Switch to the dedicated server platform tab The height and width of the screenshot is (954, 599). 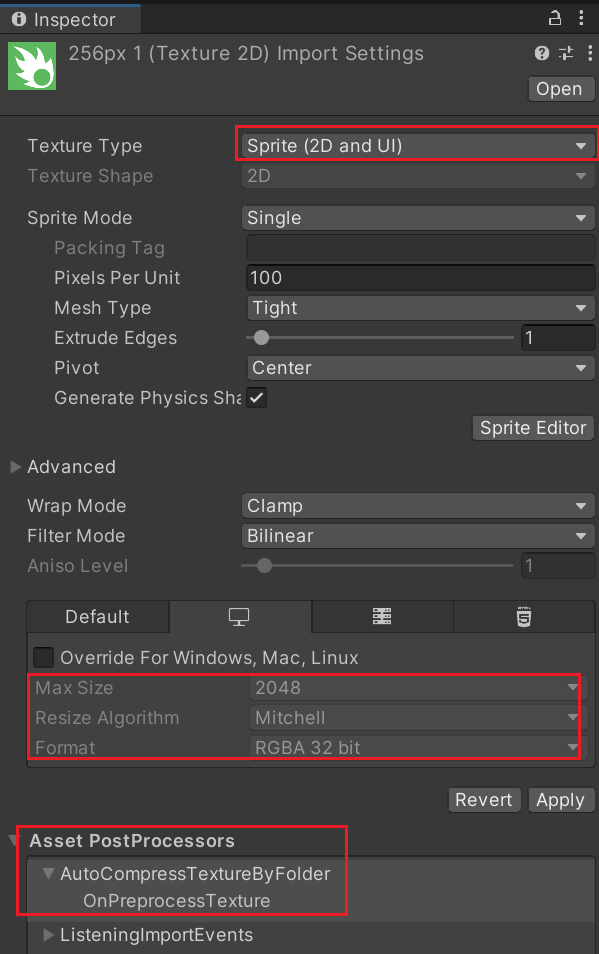point(382,616)
